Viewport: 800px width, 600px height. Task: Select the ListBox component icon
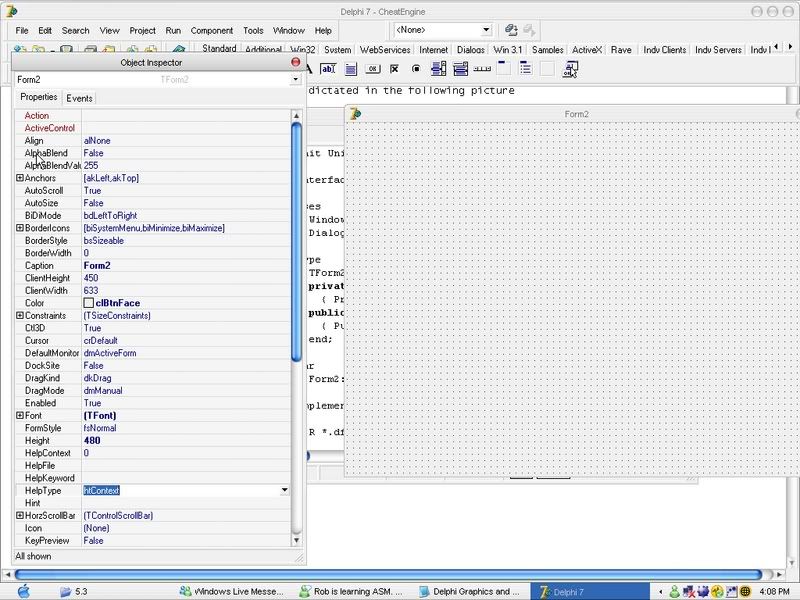tap(439, 69)
